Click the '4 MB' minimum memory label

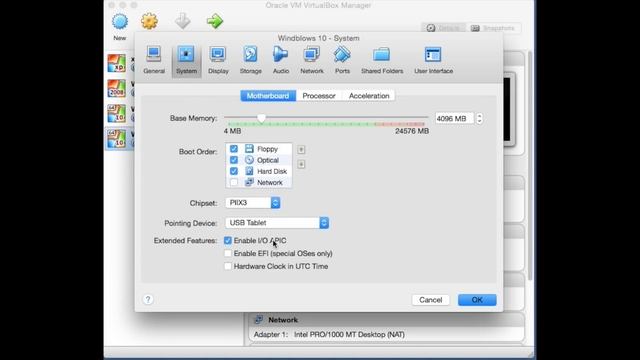click(x=232, y=131)
